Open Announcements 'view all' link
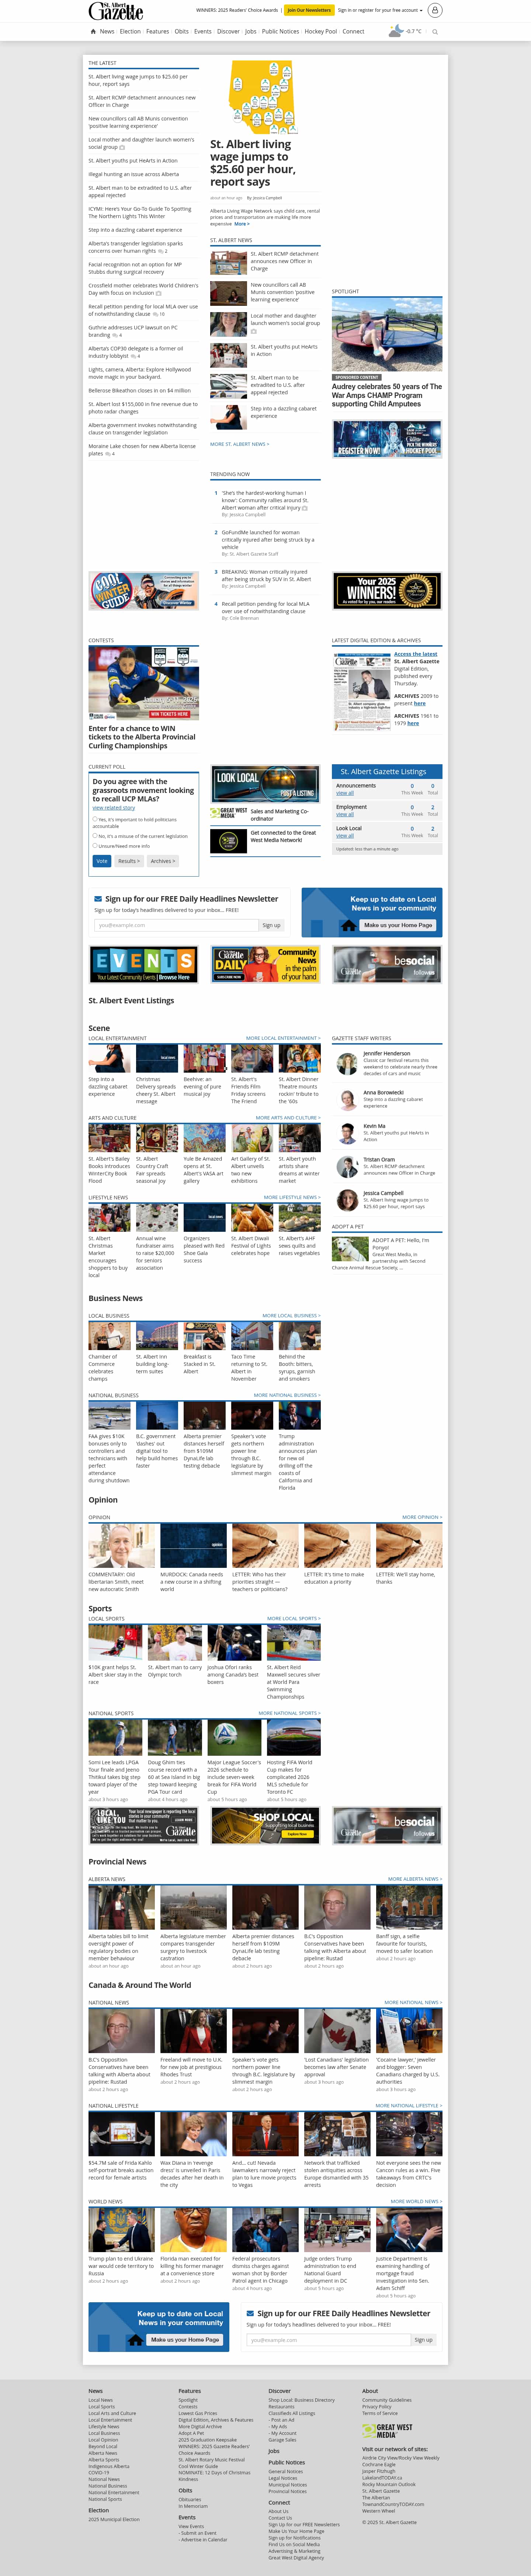This screenshot has width=531, height=2576. (x=345, y=793)
